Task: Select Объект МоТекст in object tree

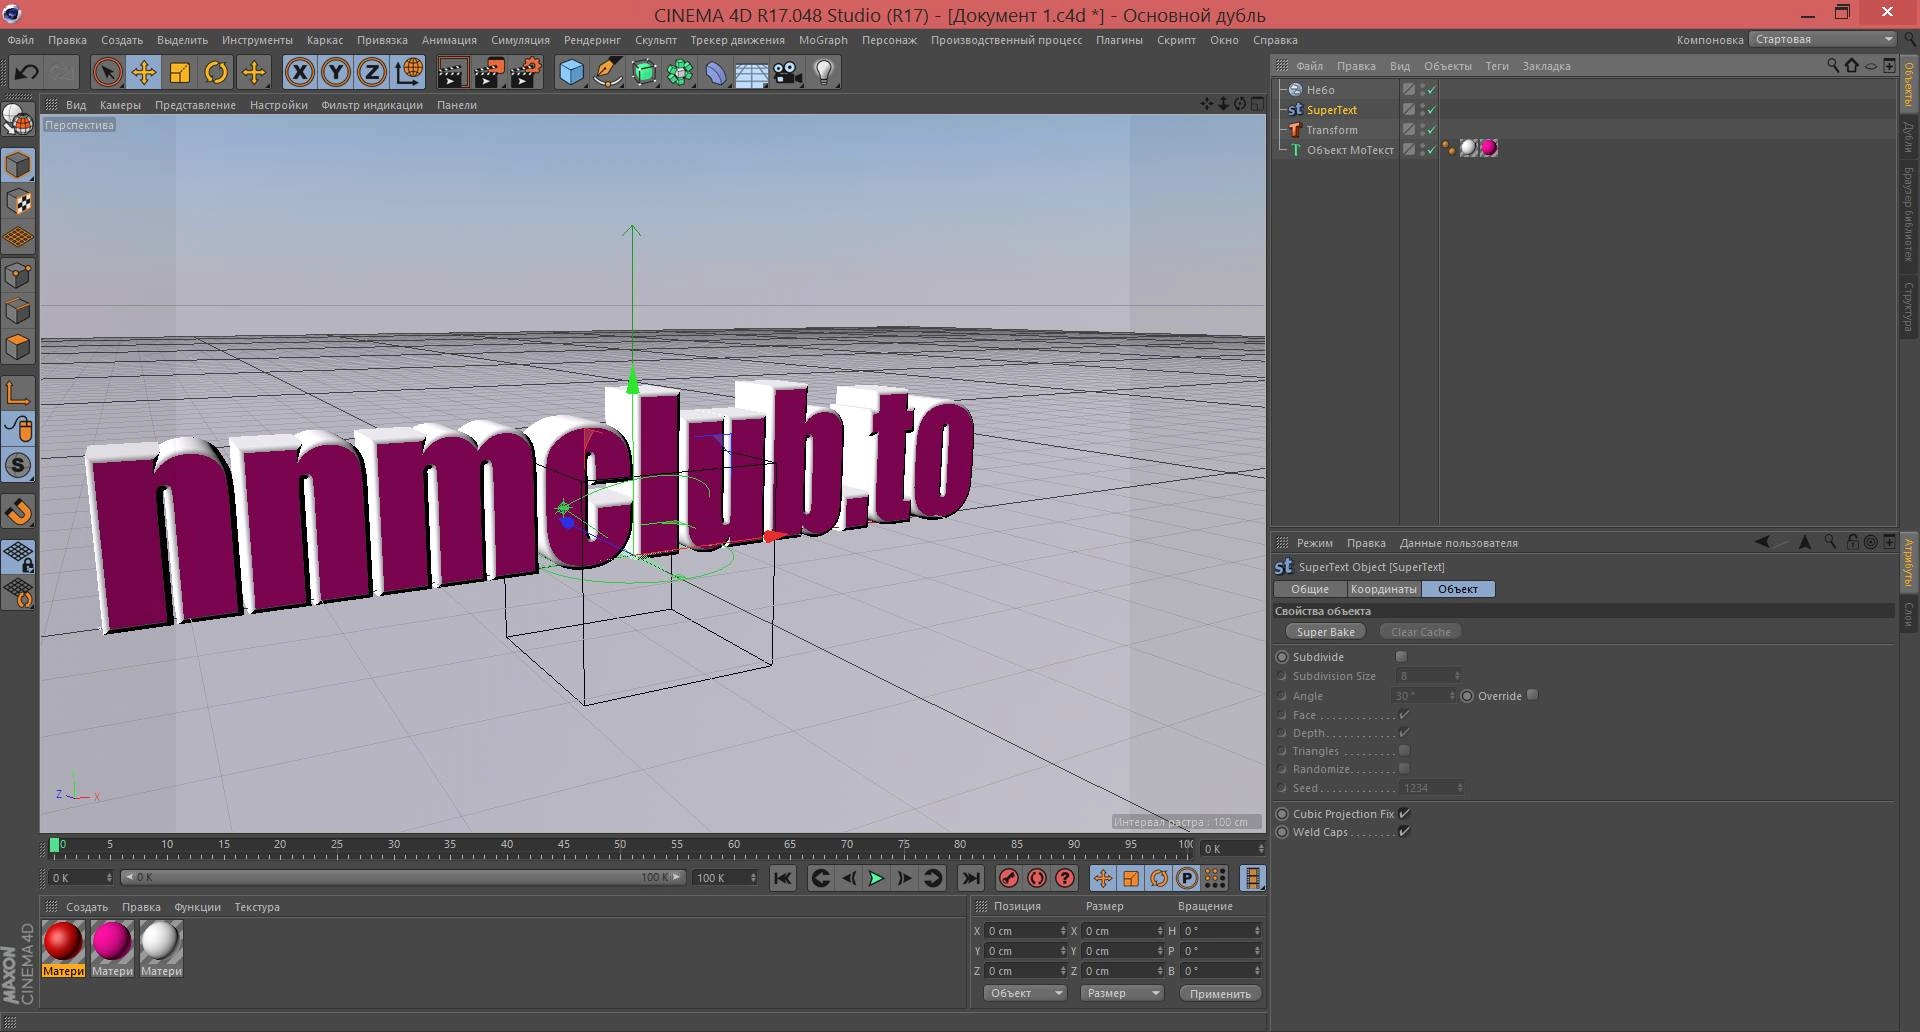Action: tap(1350, 150)
